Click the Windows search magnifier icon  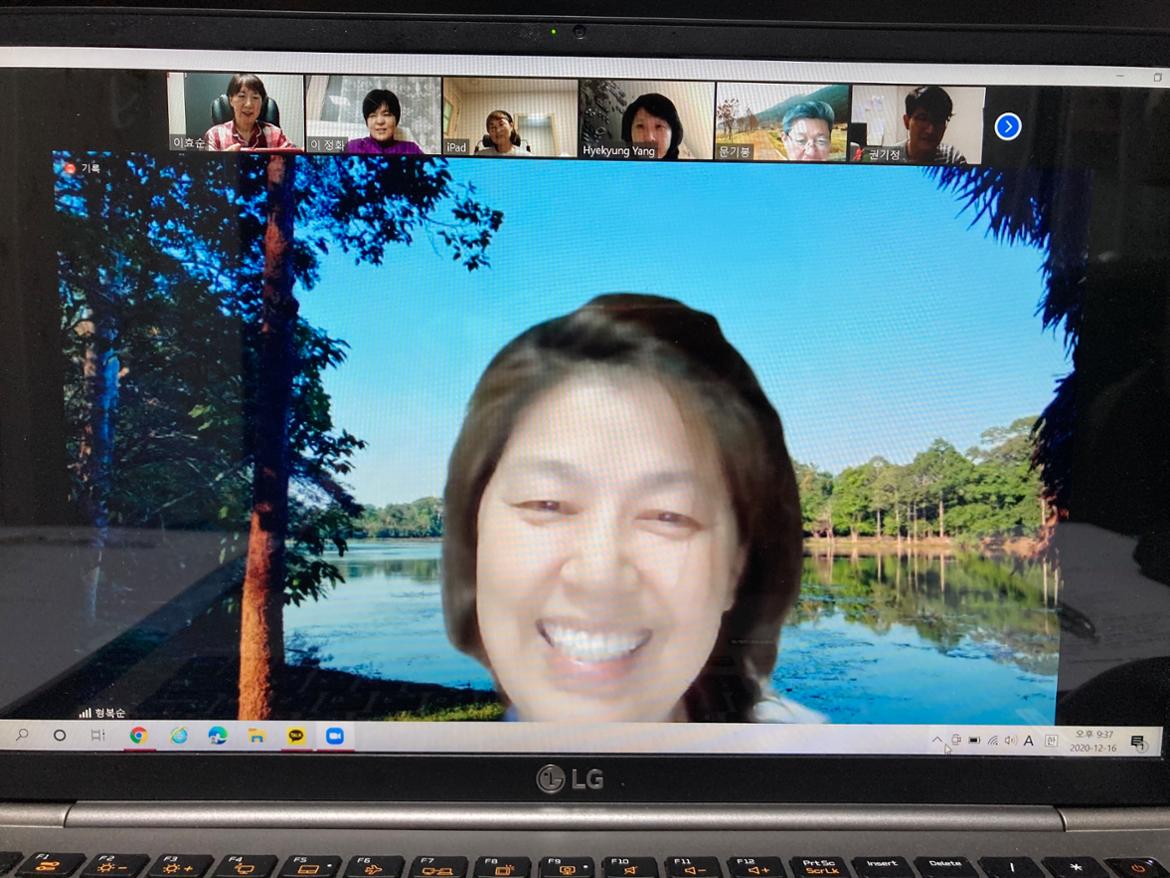coord(22,735)
